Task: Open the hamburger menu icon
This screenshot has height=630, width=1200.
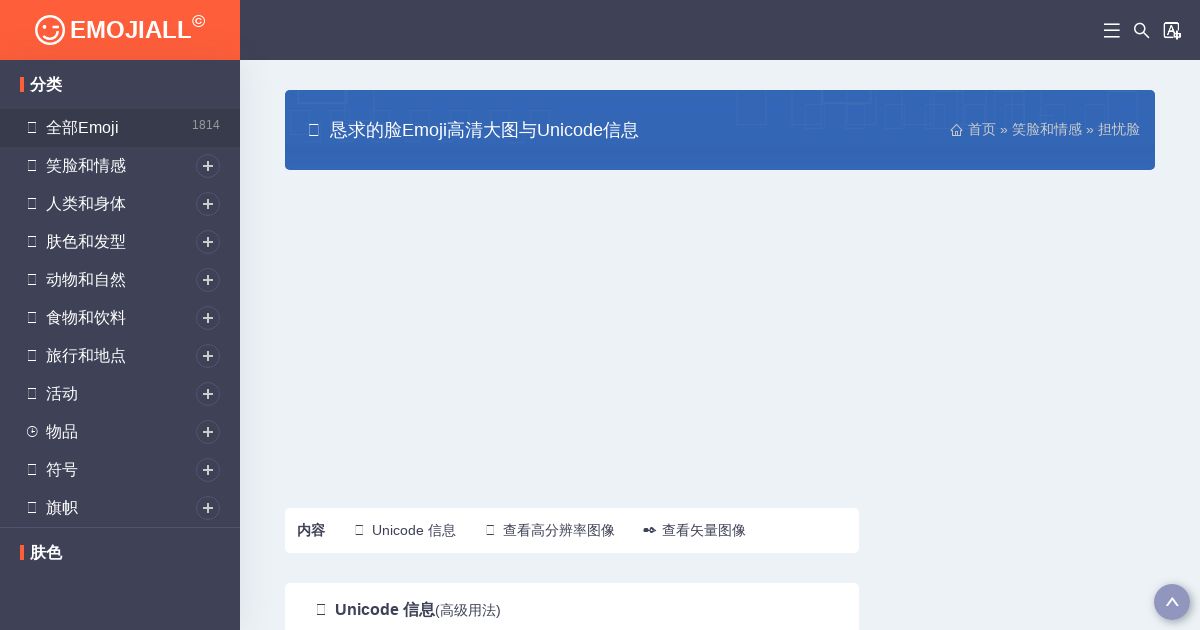Action: pos(1111,31)
